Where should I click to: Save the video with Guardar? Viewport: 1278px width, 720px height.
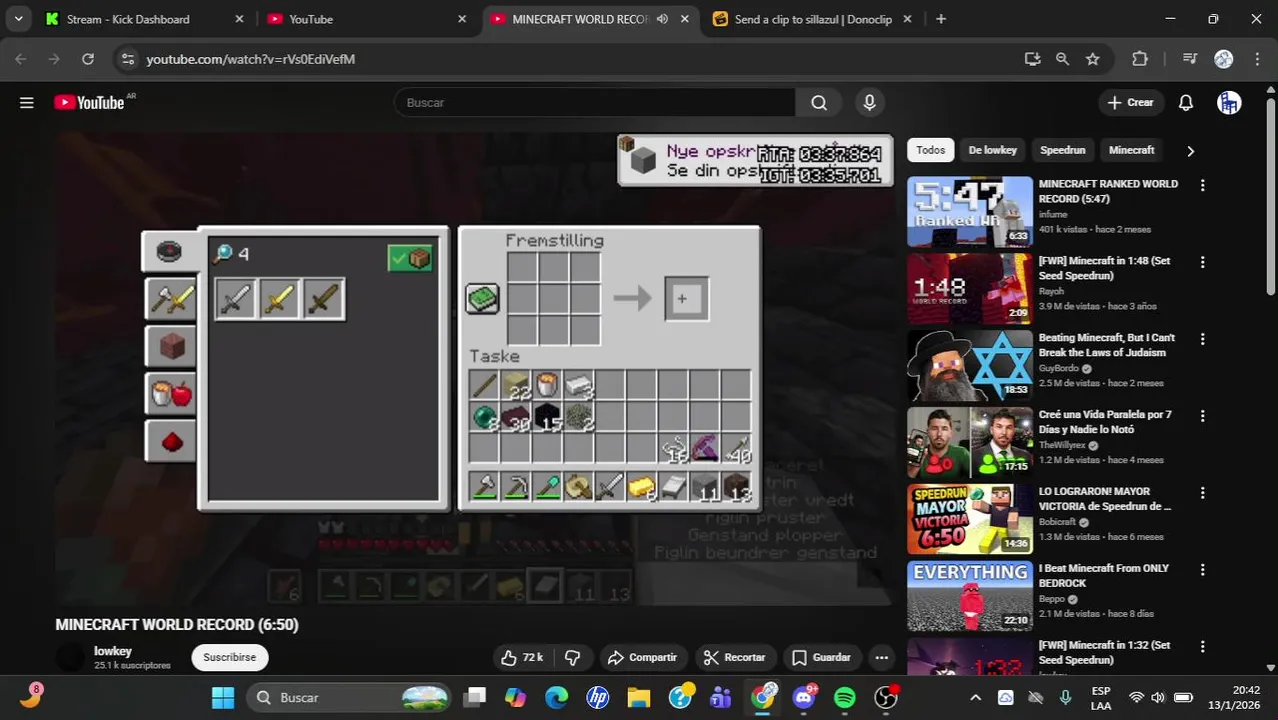click(821, 657)
